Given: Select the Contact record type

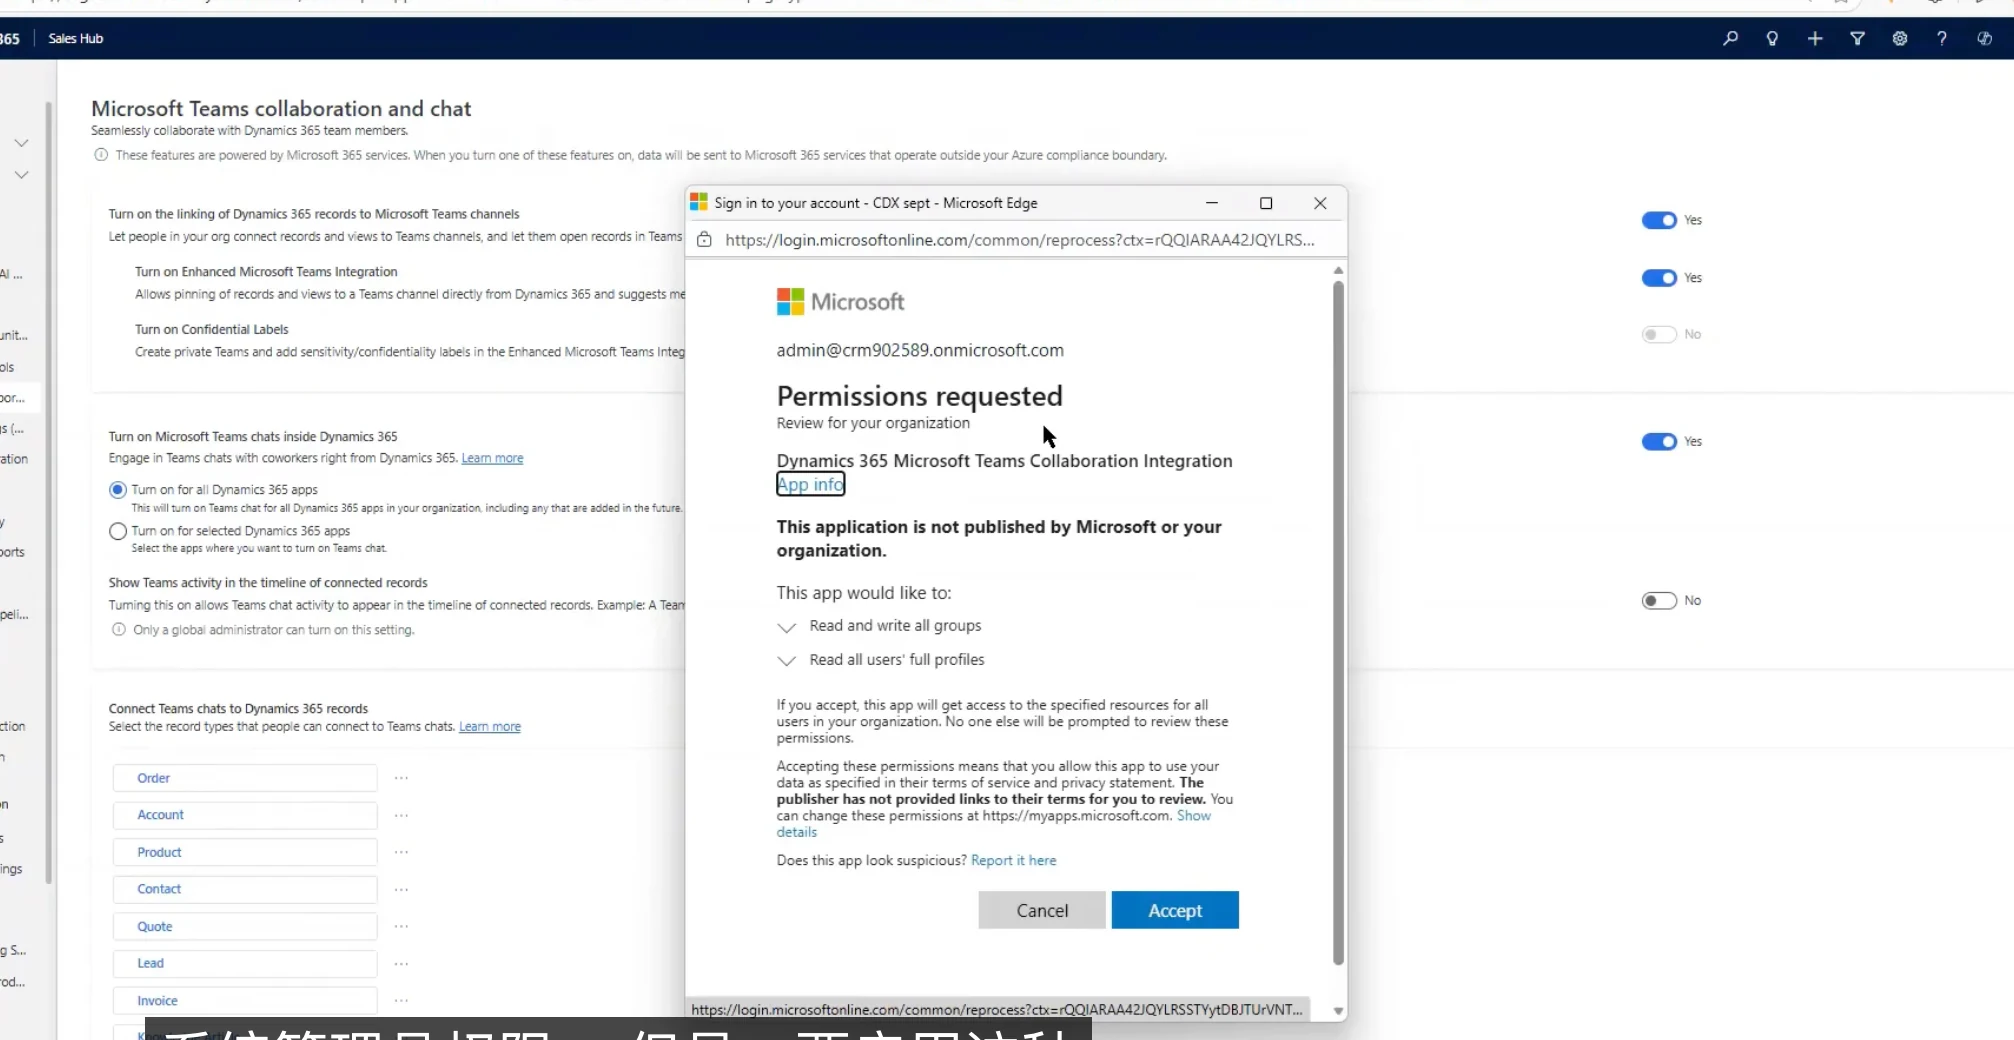Looking at the screenshot, I should (245, 889).
